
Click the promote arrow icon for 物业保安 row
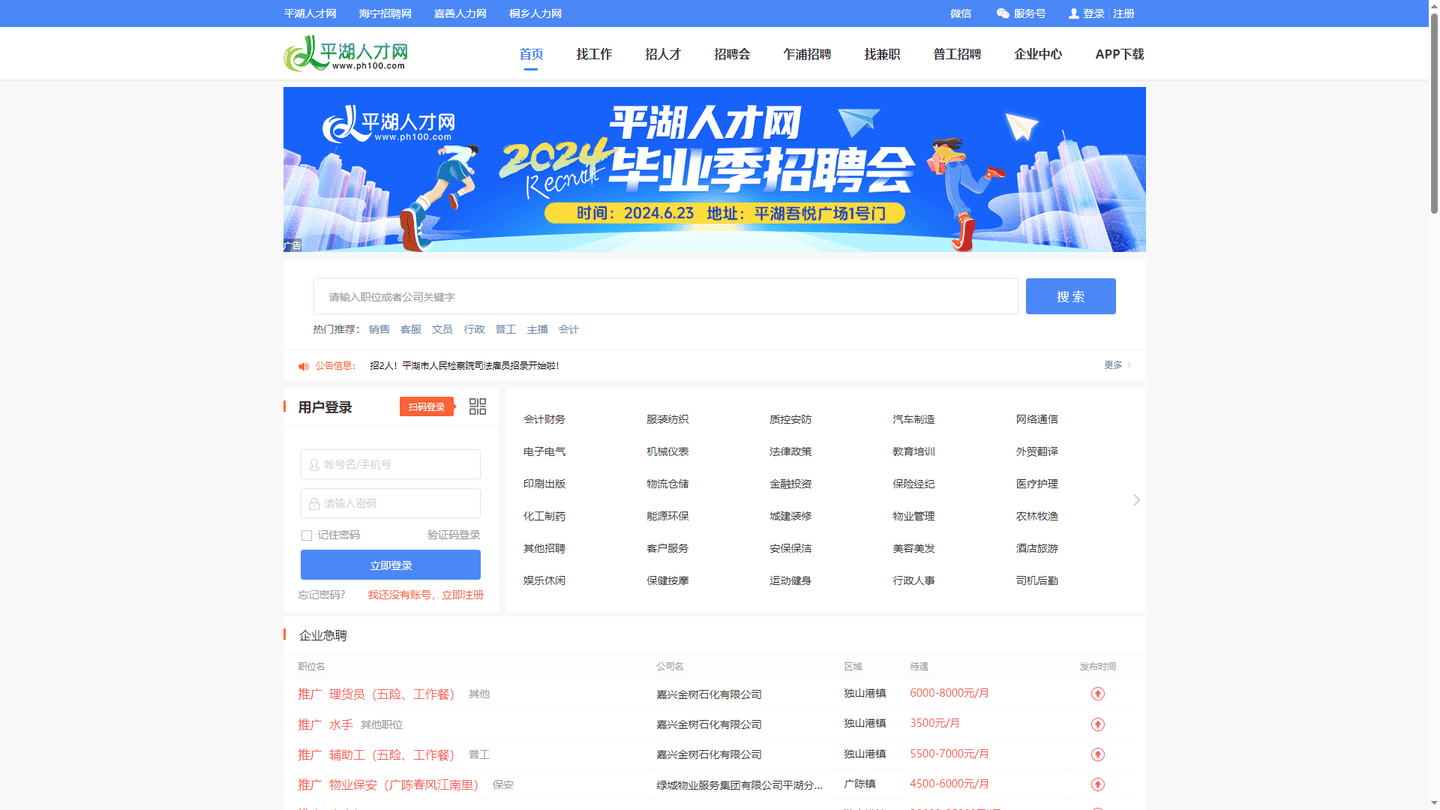point(1097,785)
